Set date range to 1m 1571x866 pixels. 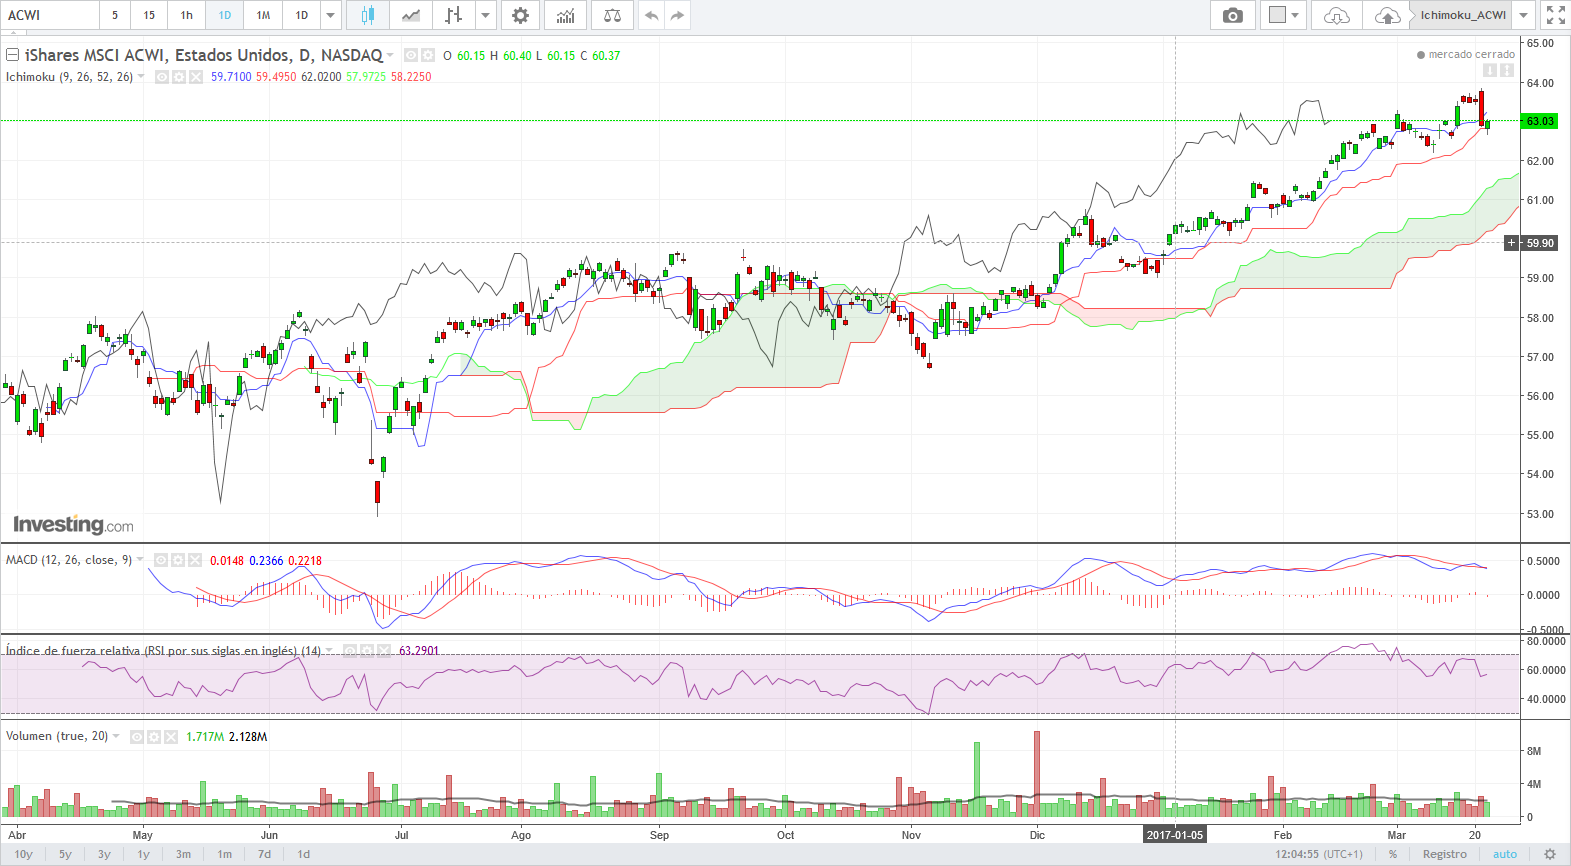point(224,854)
